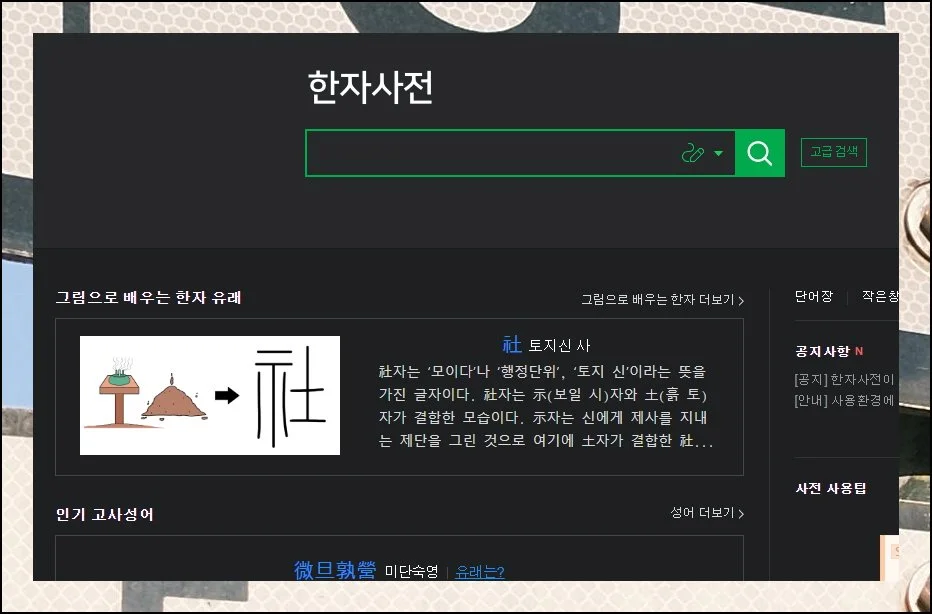This screenshot has width=932, height=614.
Task: Expand 성어 더보기 idiom list
Action: (x=706, y=513)
